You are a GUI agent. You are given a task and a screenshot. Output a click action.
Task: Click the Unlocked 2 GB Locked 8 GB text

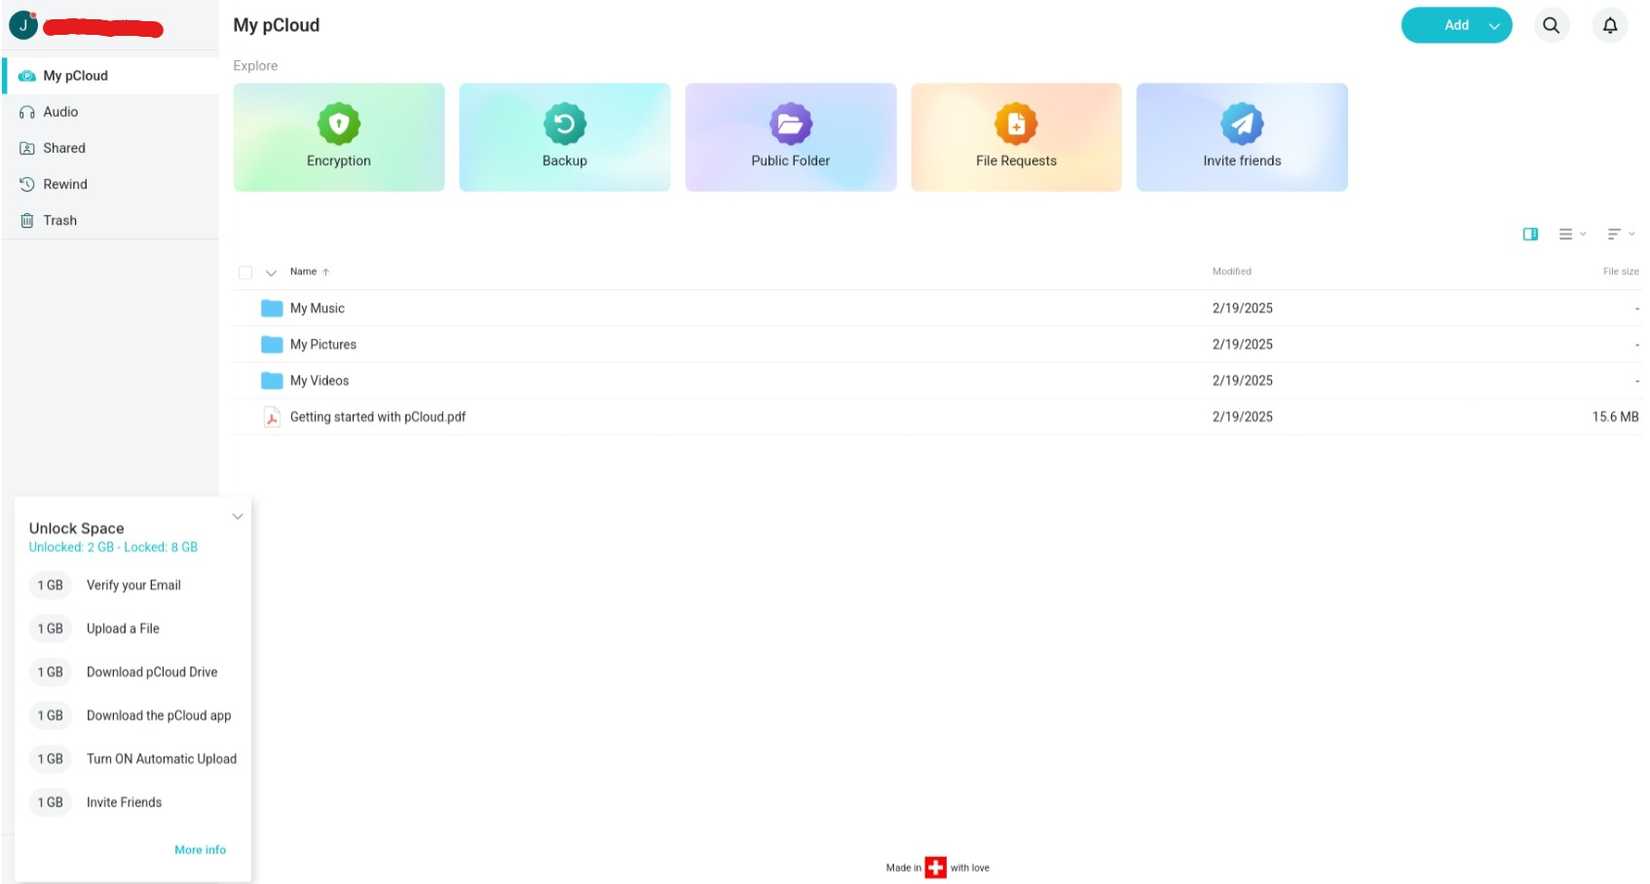point(113,547)
